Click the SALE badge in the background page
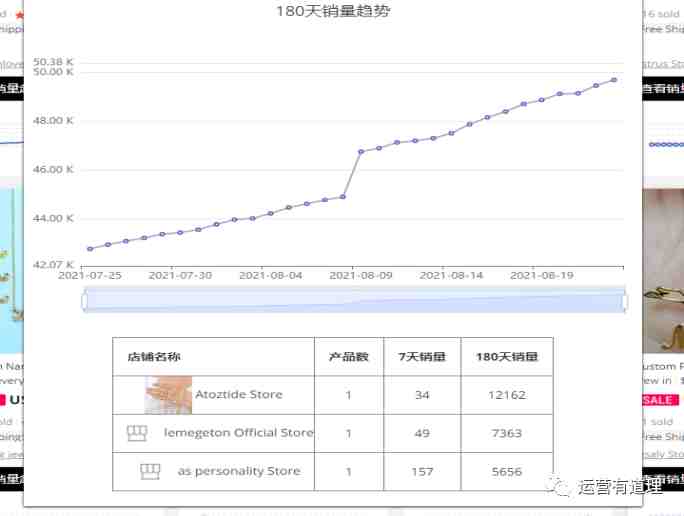The width and height of the screenshot is (684, 516). (660, 400)
